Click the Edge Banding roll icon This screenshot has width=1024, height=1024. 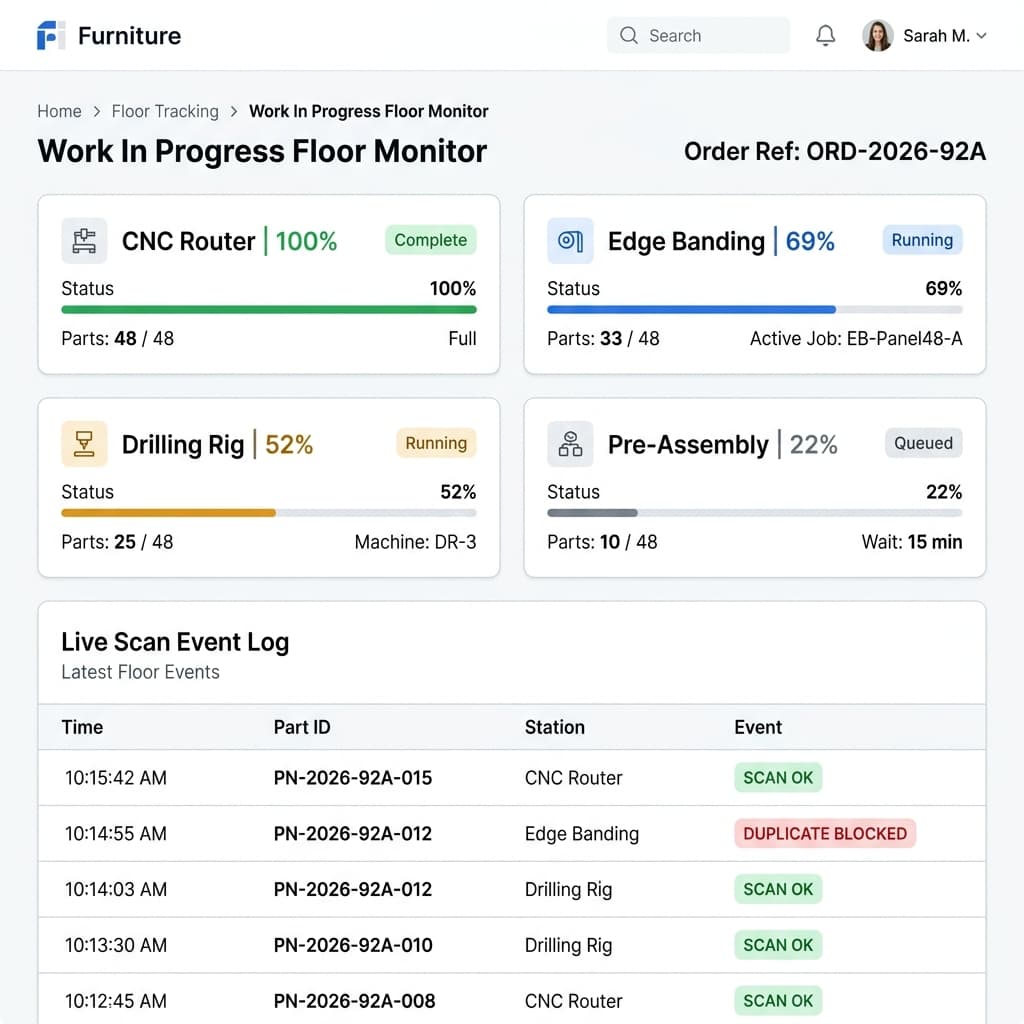[570, 241]
